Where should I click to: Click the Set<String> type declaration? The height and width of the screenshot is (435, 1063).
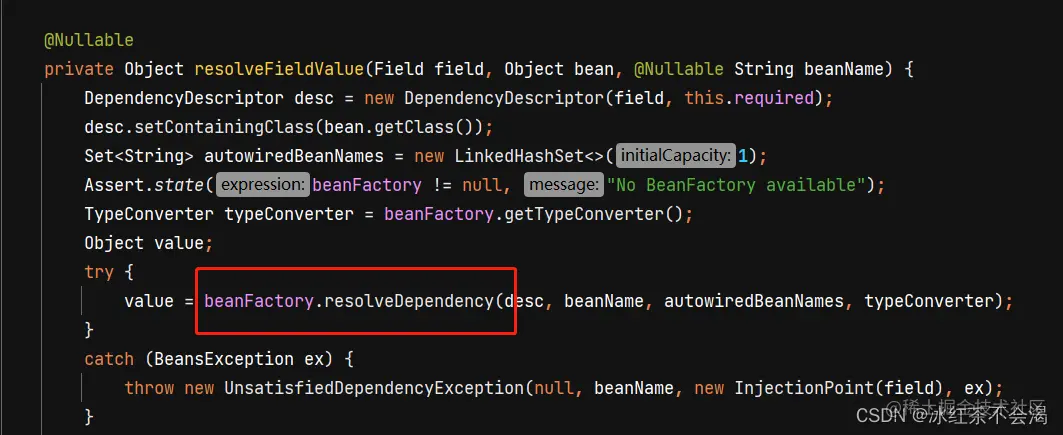[139, 157]
